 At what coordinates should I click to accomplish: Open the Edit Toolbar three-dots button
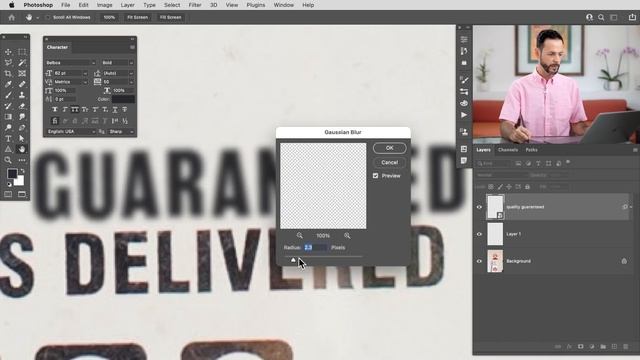(22, 160)
